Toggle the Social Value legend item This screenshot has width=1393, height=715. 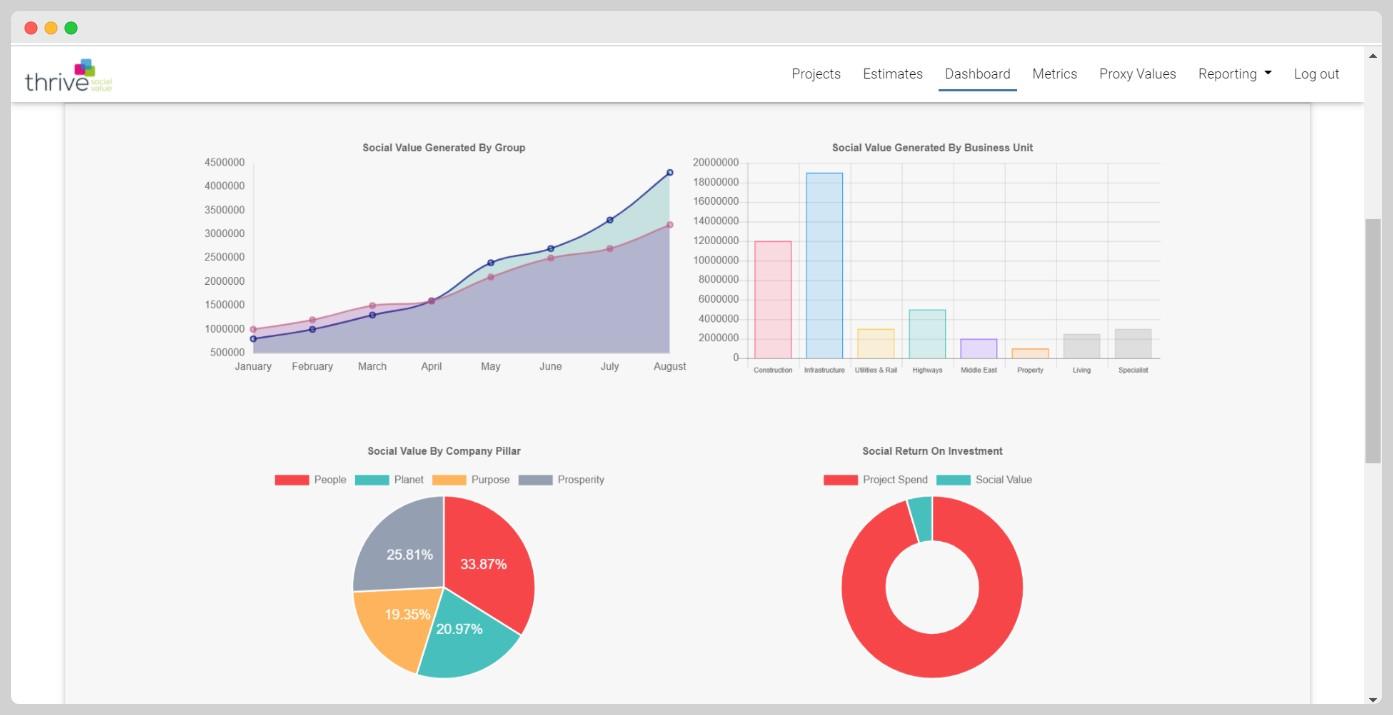984,480
